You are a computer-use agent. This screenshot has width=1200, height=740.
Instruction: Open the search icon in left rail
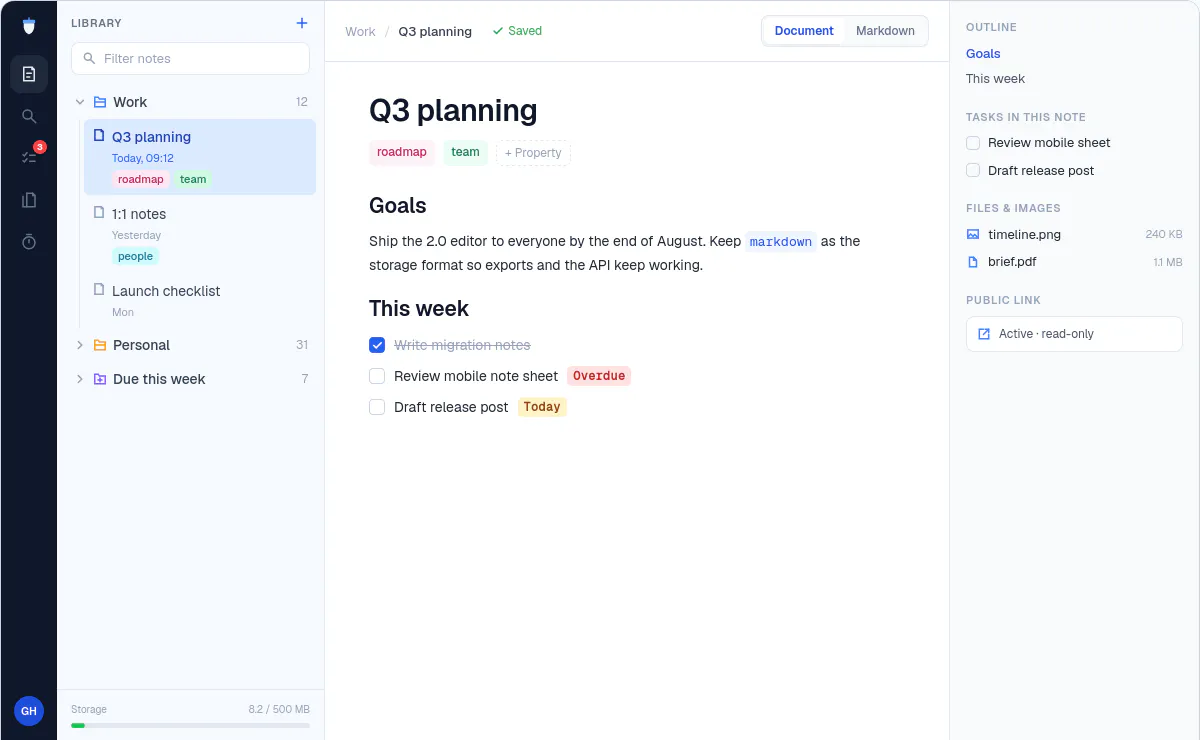coord(29,116)
